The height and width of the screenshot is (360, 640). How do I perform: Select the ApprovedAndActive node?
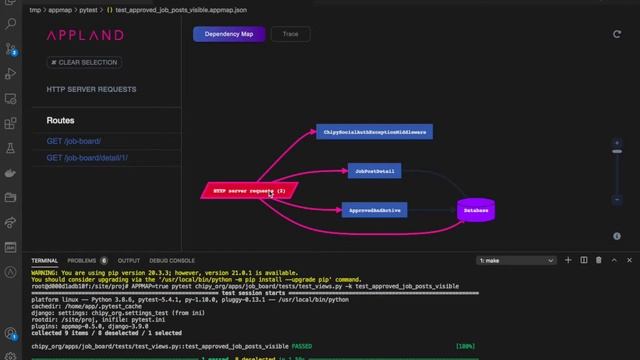(374, 210)
